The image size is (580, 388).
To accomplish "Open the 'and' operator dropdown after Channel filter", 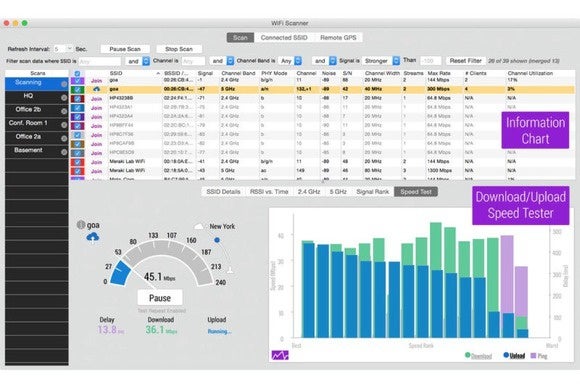I will [x=222, y=61].
